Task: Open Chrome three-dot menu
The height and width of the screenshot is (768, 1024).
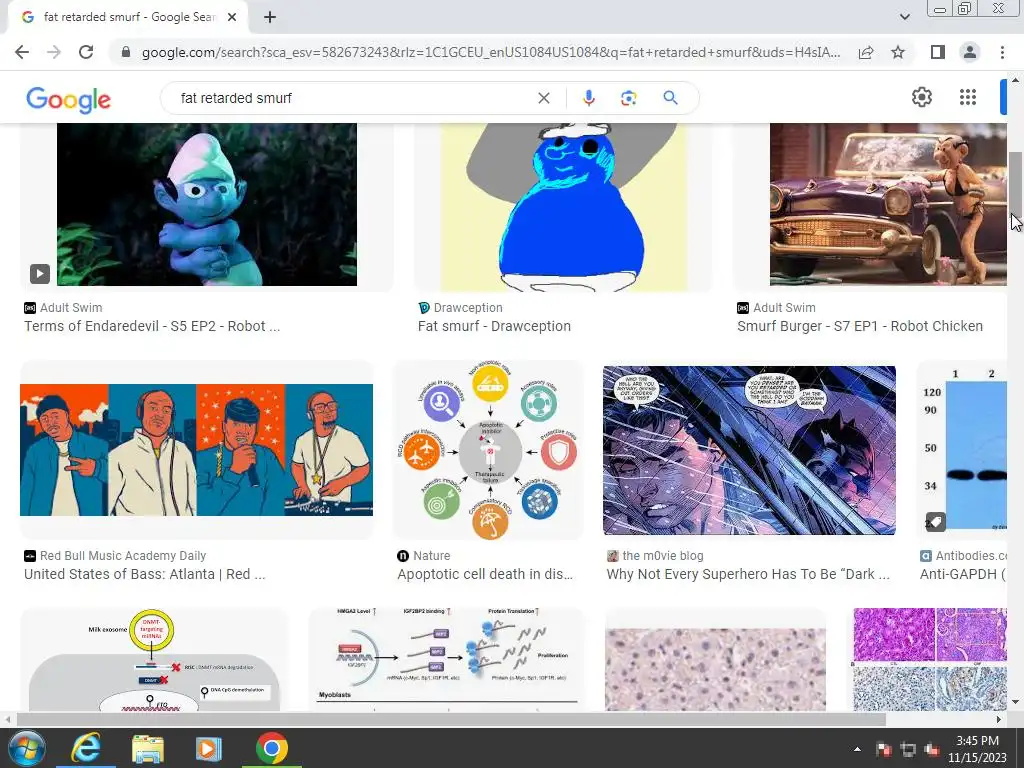Action: 1002,52
